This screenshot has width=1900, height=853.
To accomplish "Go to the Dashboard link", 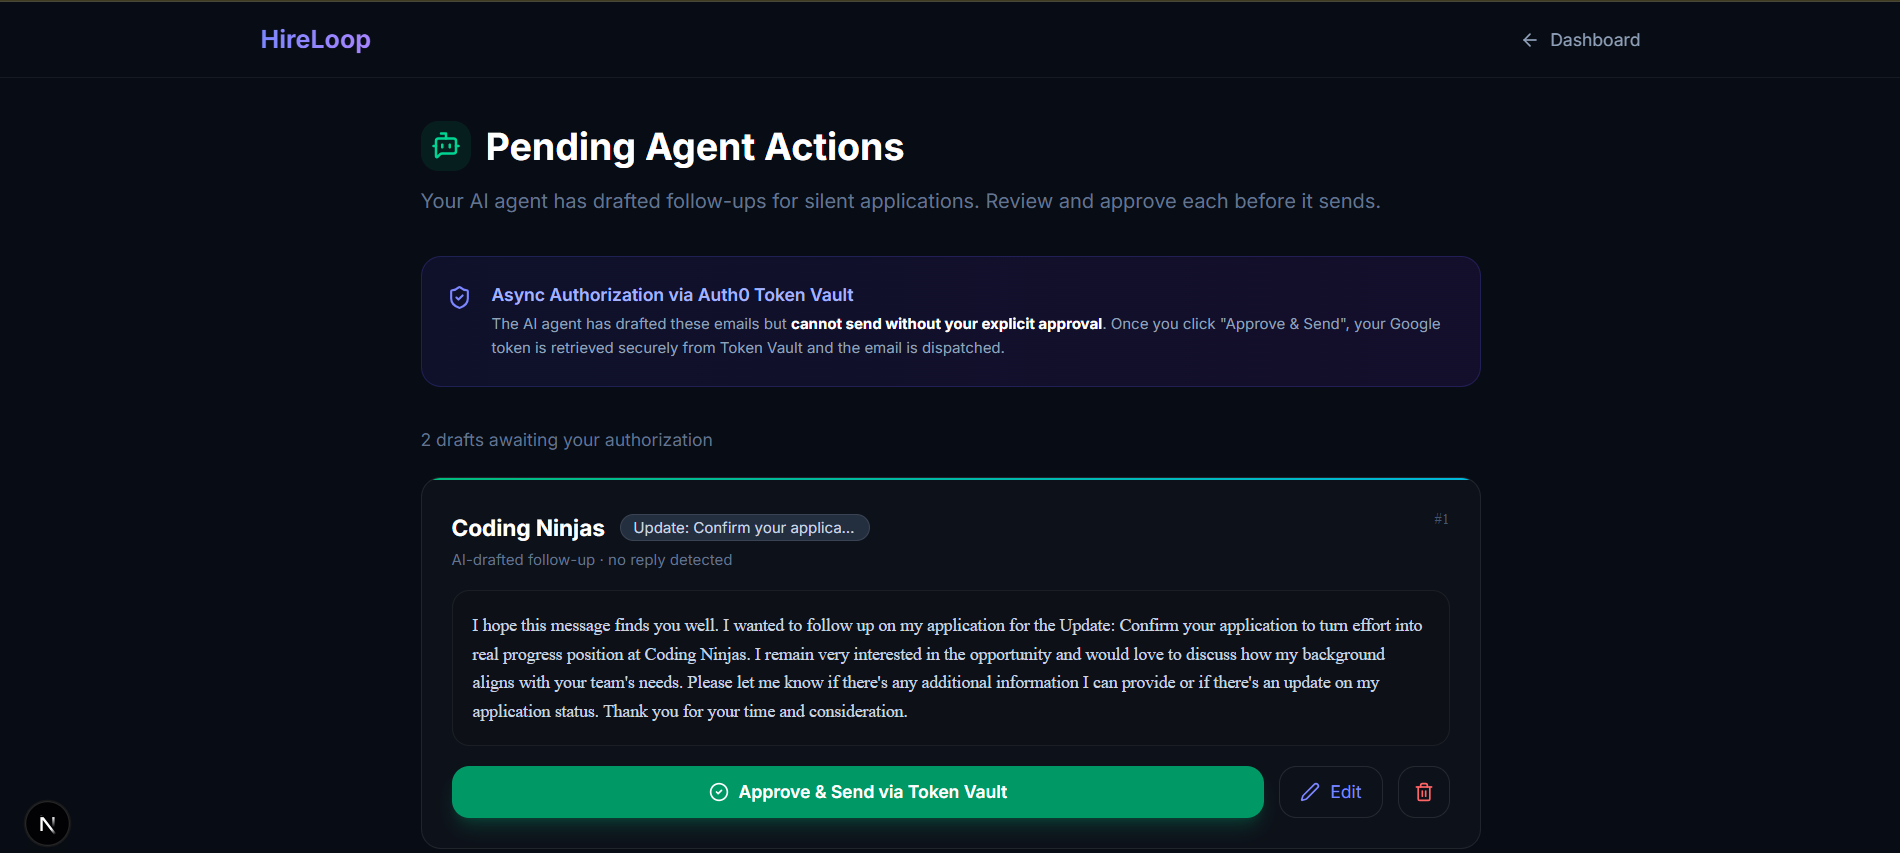I will coord(1594,40).
